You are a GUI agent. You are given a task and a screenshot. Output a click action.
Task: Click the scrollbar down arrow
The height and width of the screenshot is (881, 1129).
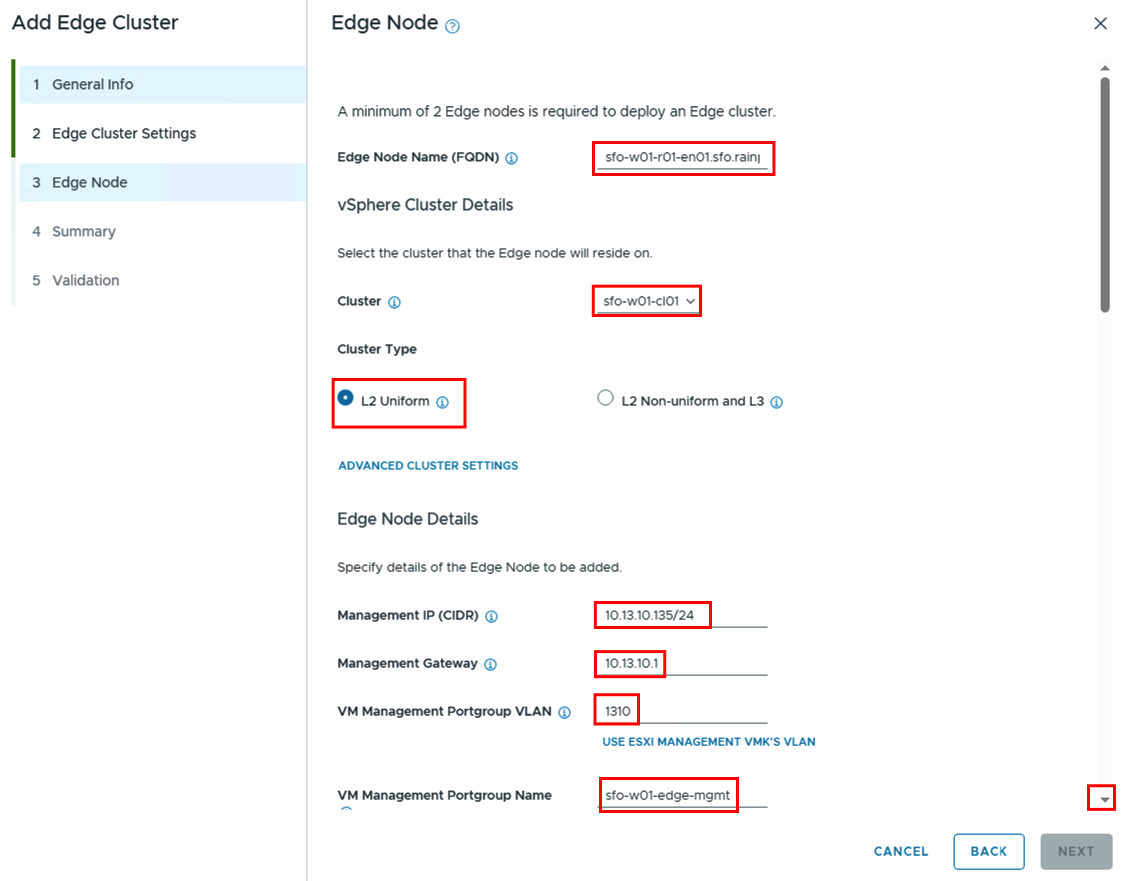point(1104,799)
